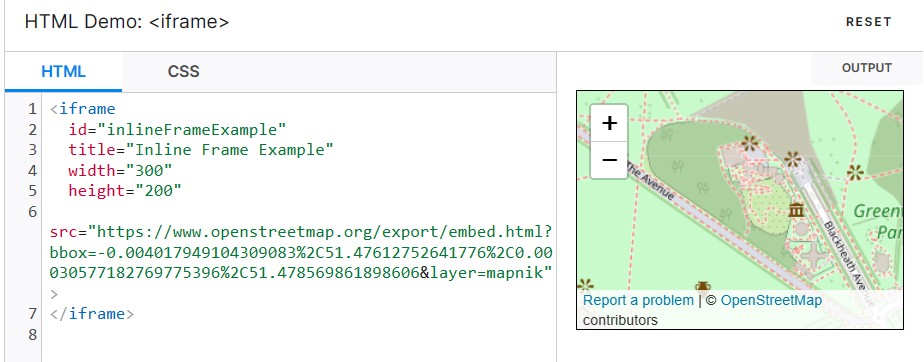The height and width of the screenshot is (362, 924).
Task: Click the museum marker icon on the map
Action: tap(796, 210)
